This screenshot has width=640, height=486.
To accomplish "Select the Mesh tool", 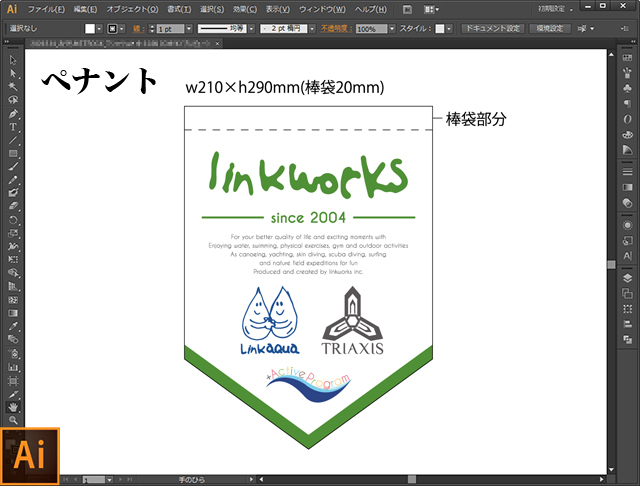I will 13,300.
